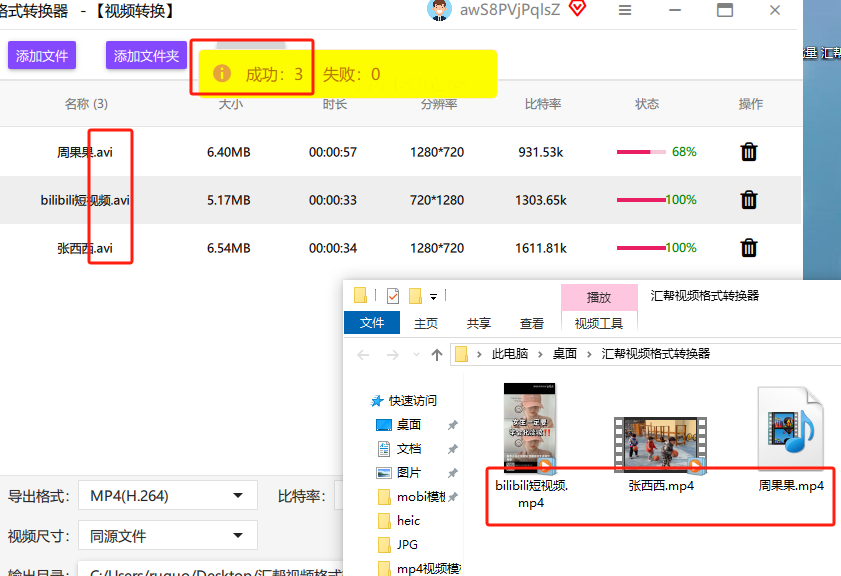The height and width of the screenshot is (576, 841).
Task: Go back in Explorer navigation
Action: (x=363, y=355)
